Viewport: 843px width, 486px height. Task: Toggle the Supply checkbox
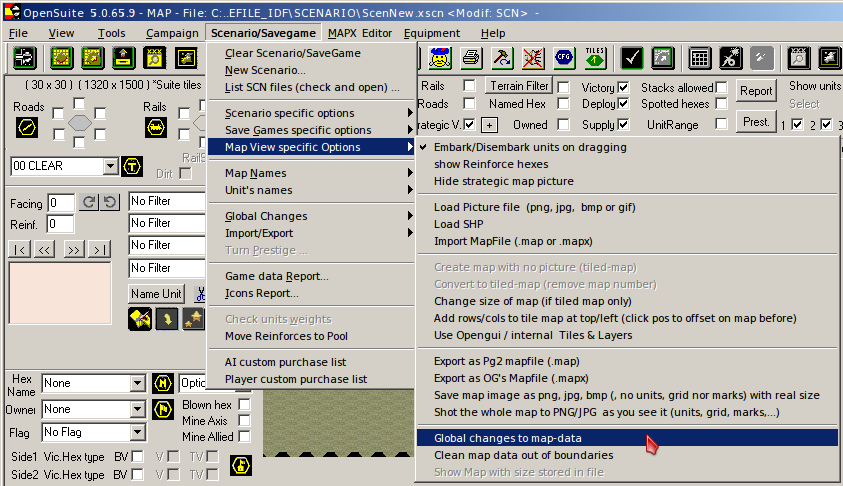pos(623,125)
